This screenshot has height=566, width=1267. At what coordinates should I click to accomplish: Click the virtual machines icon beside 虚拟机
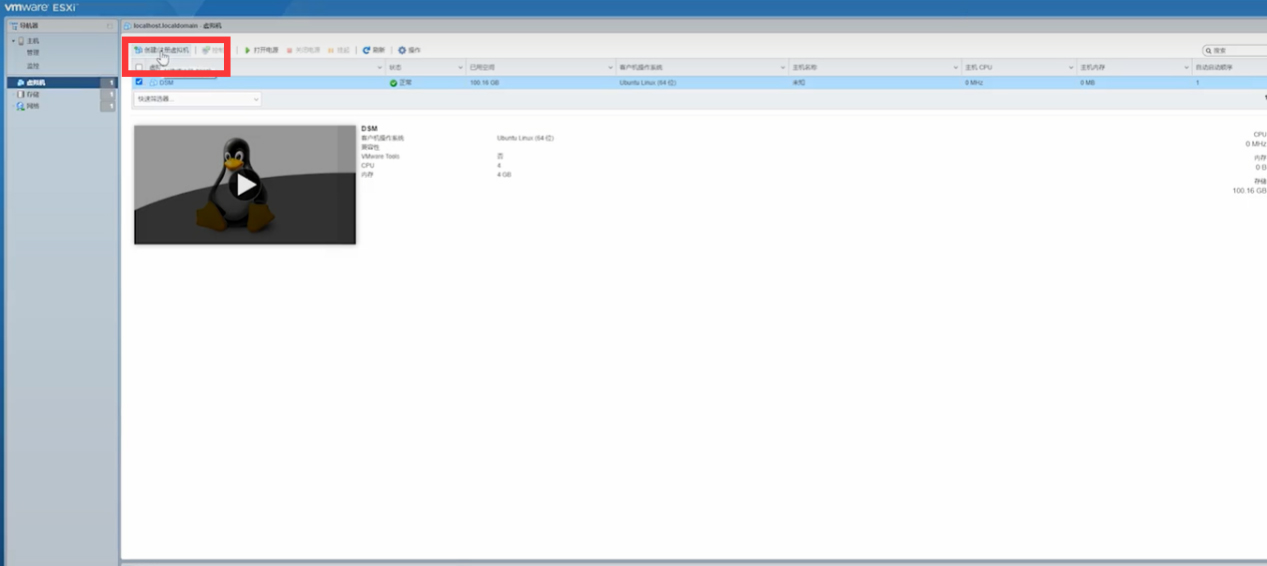tap(21, 83)
